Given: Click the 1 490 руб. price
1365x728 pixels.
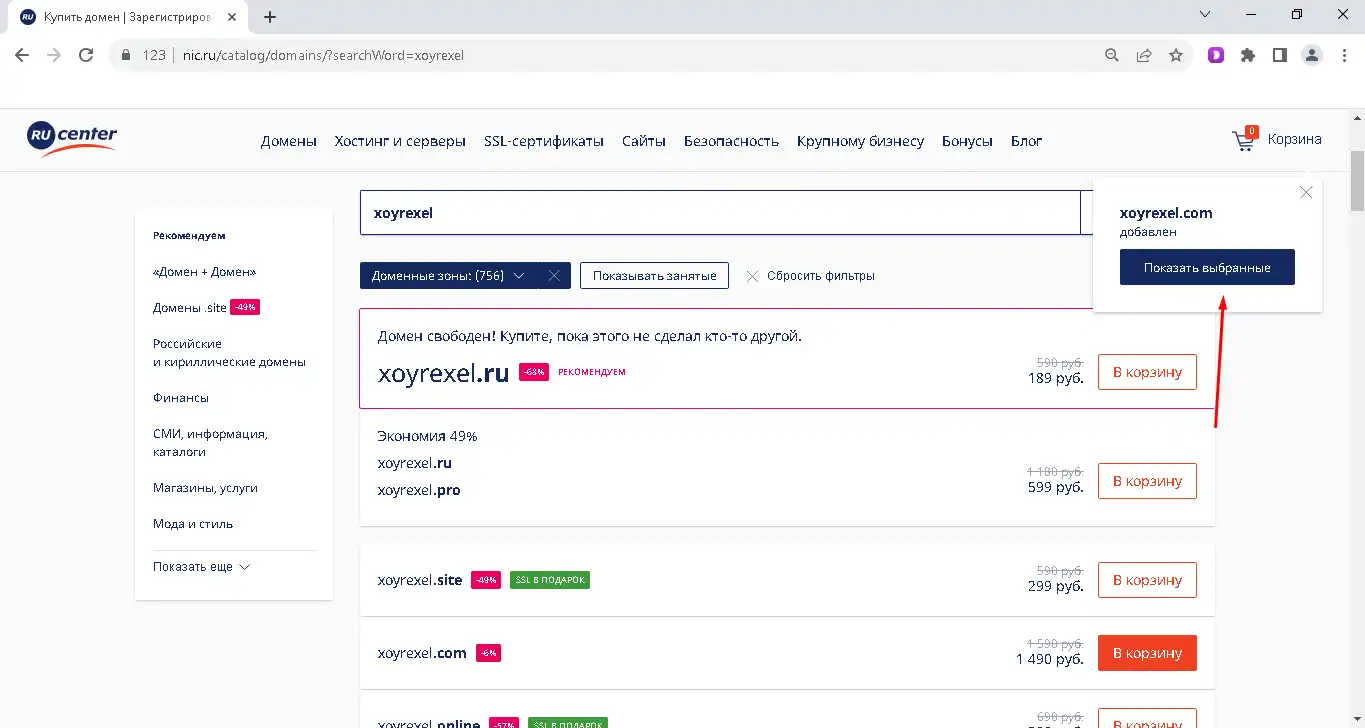Looking at the screenshot, I should (x=1049, y=658).
